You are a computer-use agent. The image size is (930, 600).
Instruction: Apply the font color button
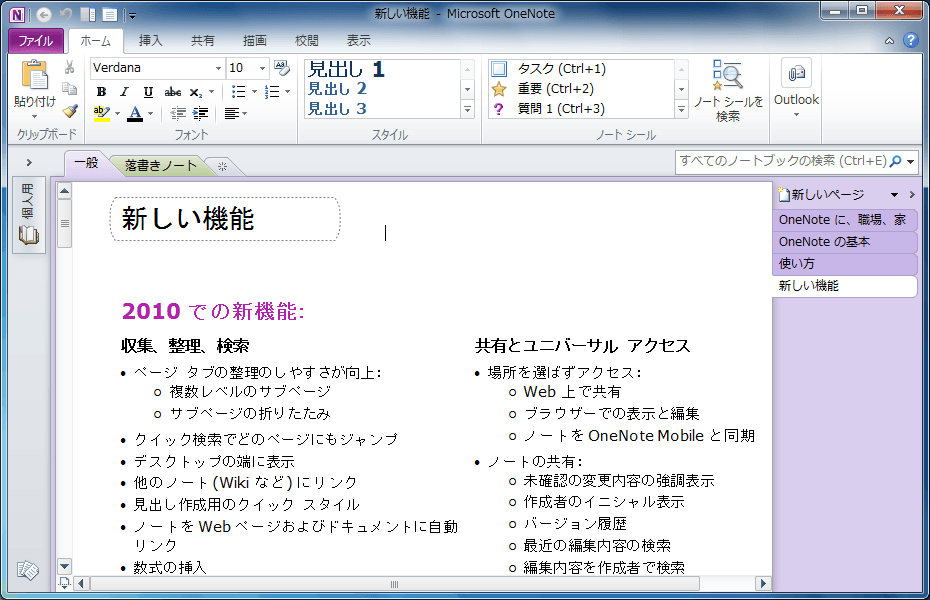[x=135, y=113]
